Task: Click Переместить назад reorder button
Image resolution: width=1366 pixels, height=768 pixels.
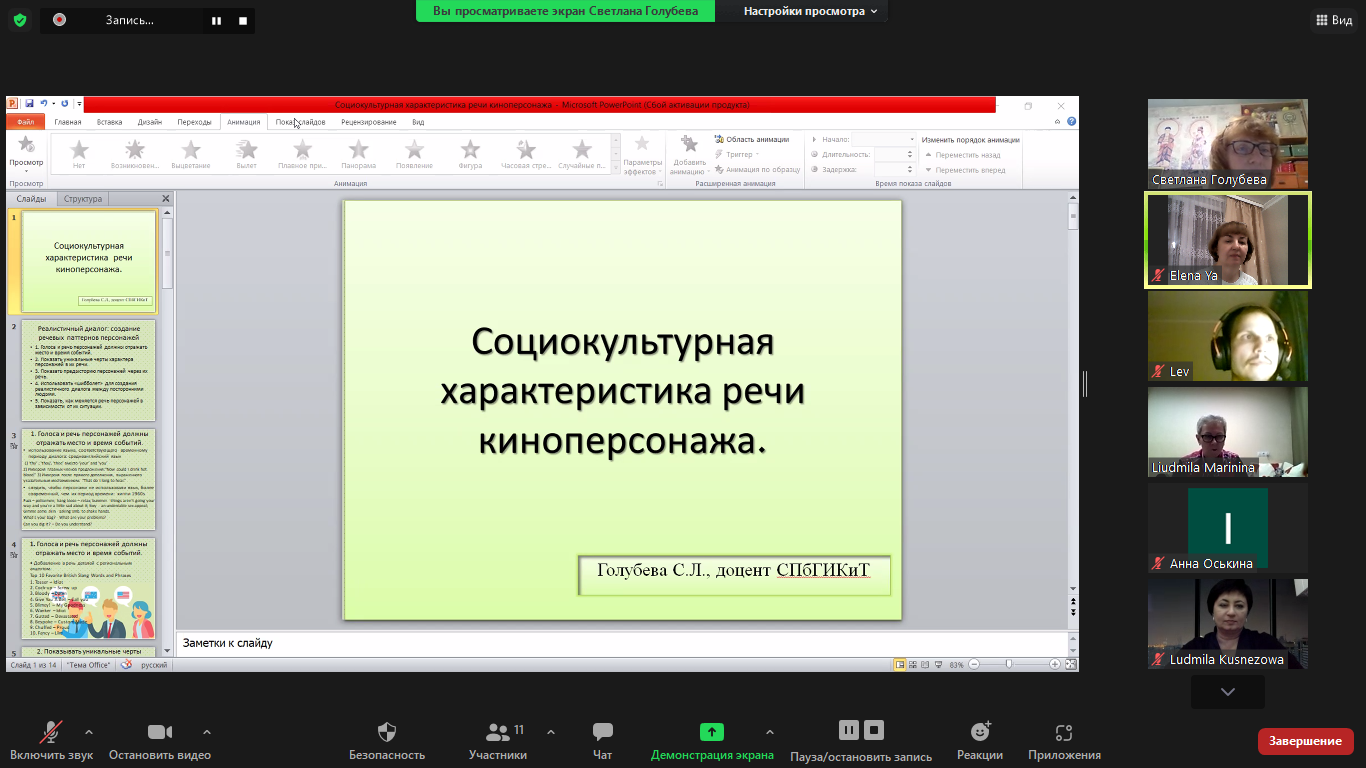Action: coord(961,155)
